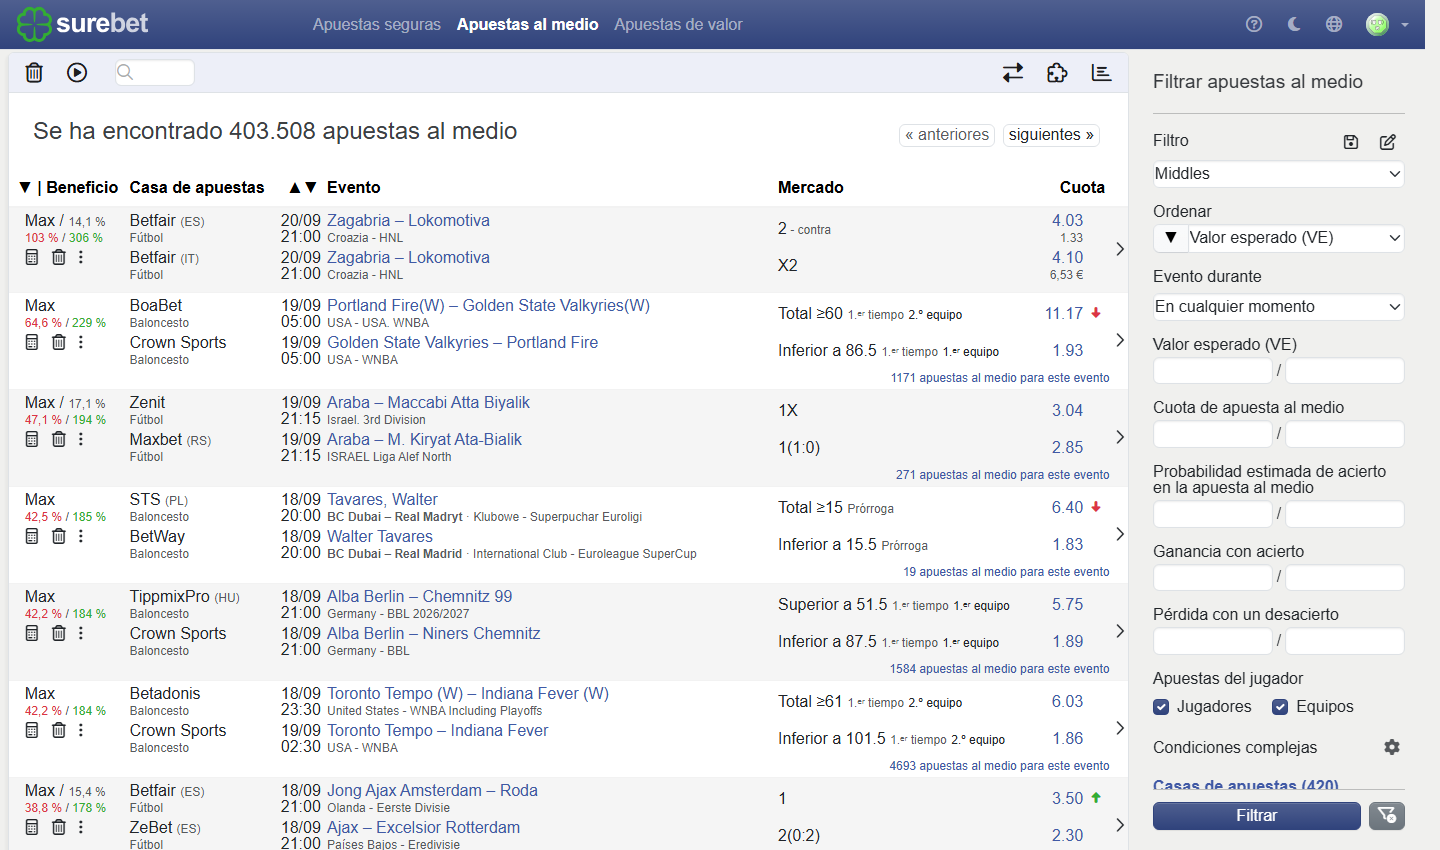
Task: Click the trash icon in top toolbar
Action: click(34, 72)
